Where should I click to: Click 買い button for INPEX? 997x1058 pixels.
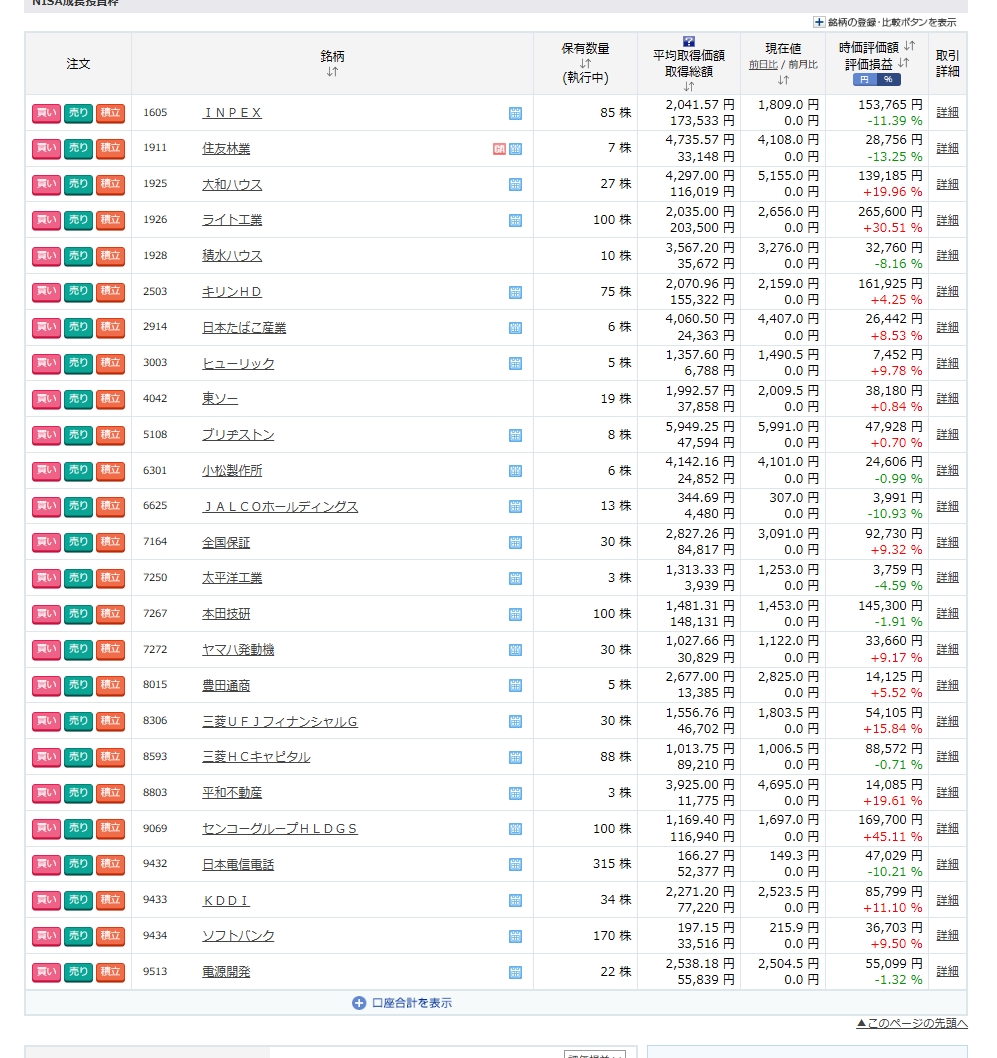click(x=47, y=113)
